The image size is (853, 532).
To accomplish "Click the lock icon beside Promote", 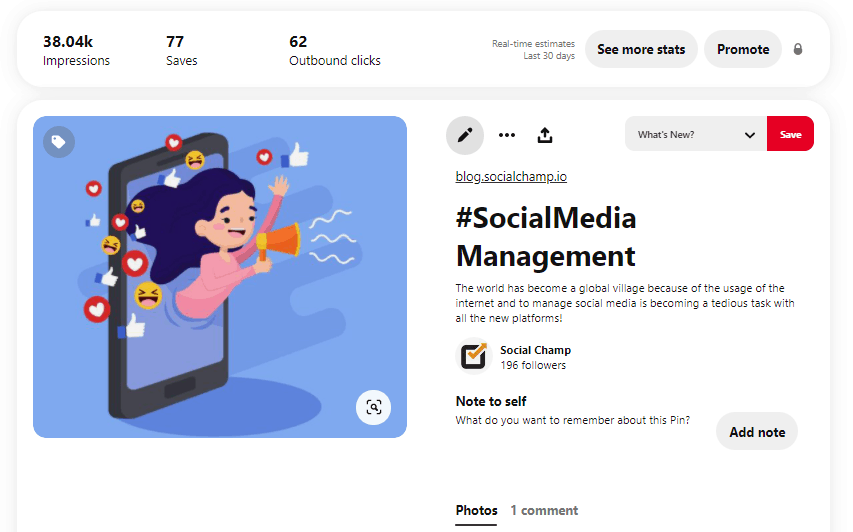I will click(798, 49).
